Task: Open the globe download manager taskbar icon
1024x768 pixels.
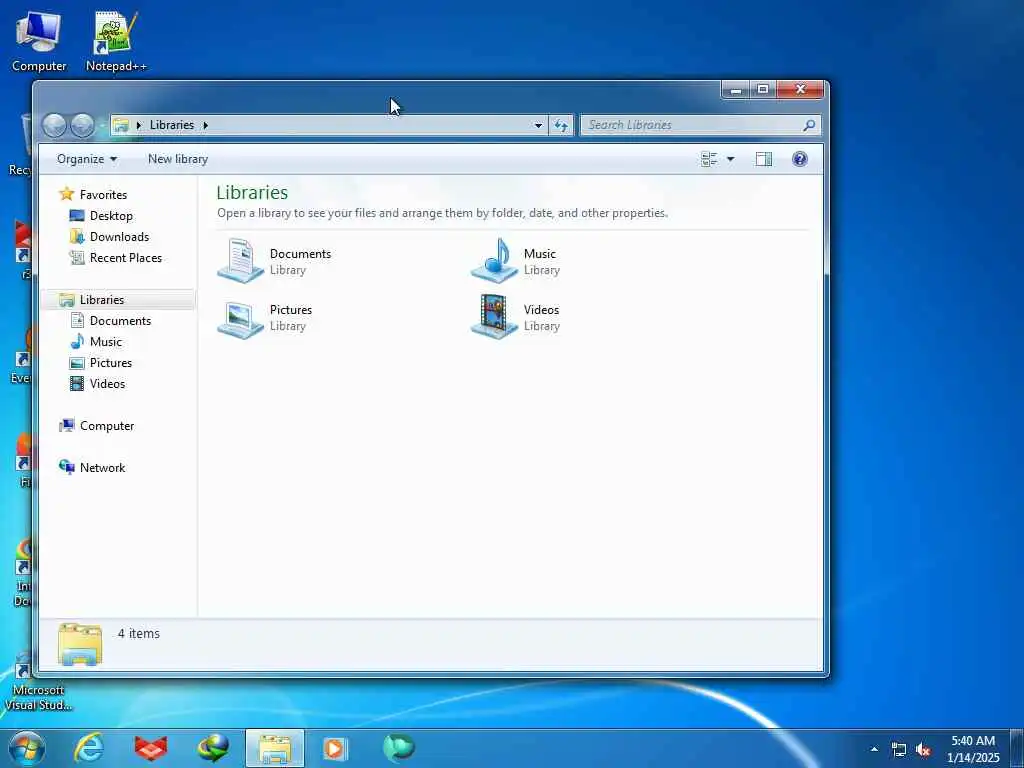Action: (213, 748)
